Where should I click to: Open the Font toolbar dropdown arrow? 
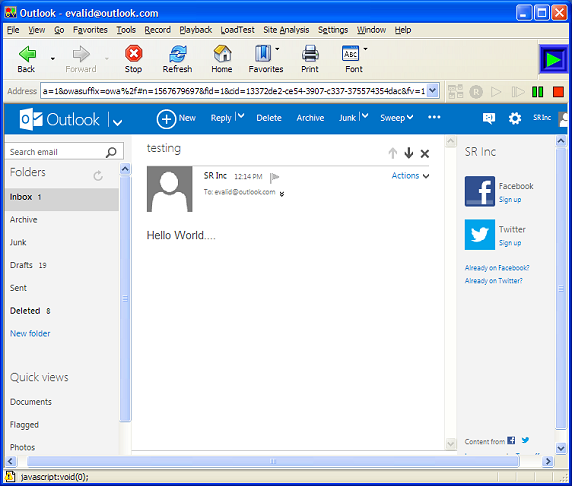pyautogui.click(x=365, y=49)
